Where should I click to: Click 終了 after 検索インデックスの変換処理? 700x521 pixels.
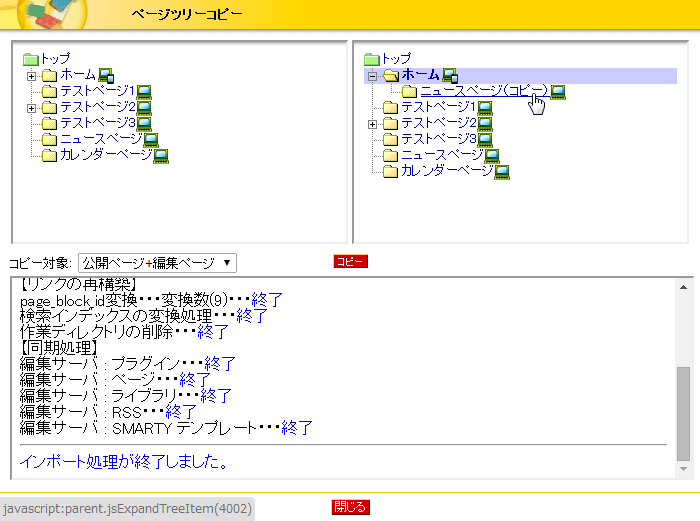coord(252,316)
